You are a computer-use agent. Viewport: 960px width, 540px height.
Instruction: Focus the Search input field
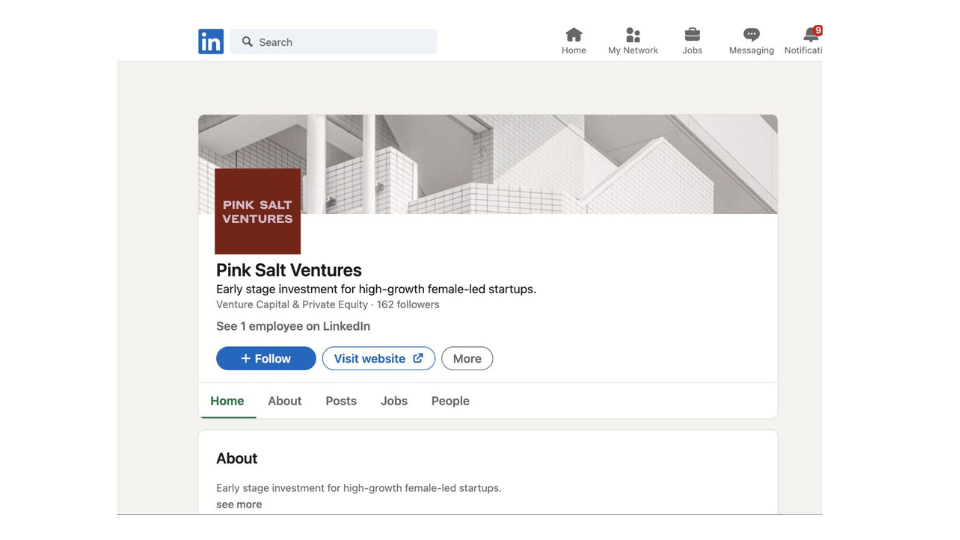[334, 42]
